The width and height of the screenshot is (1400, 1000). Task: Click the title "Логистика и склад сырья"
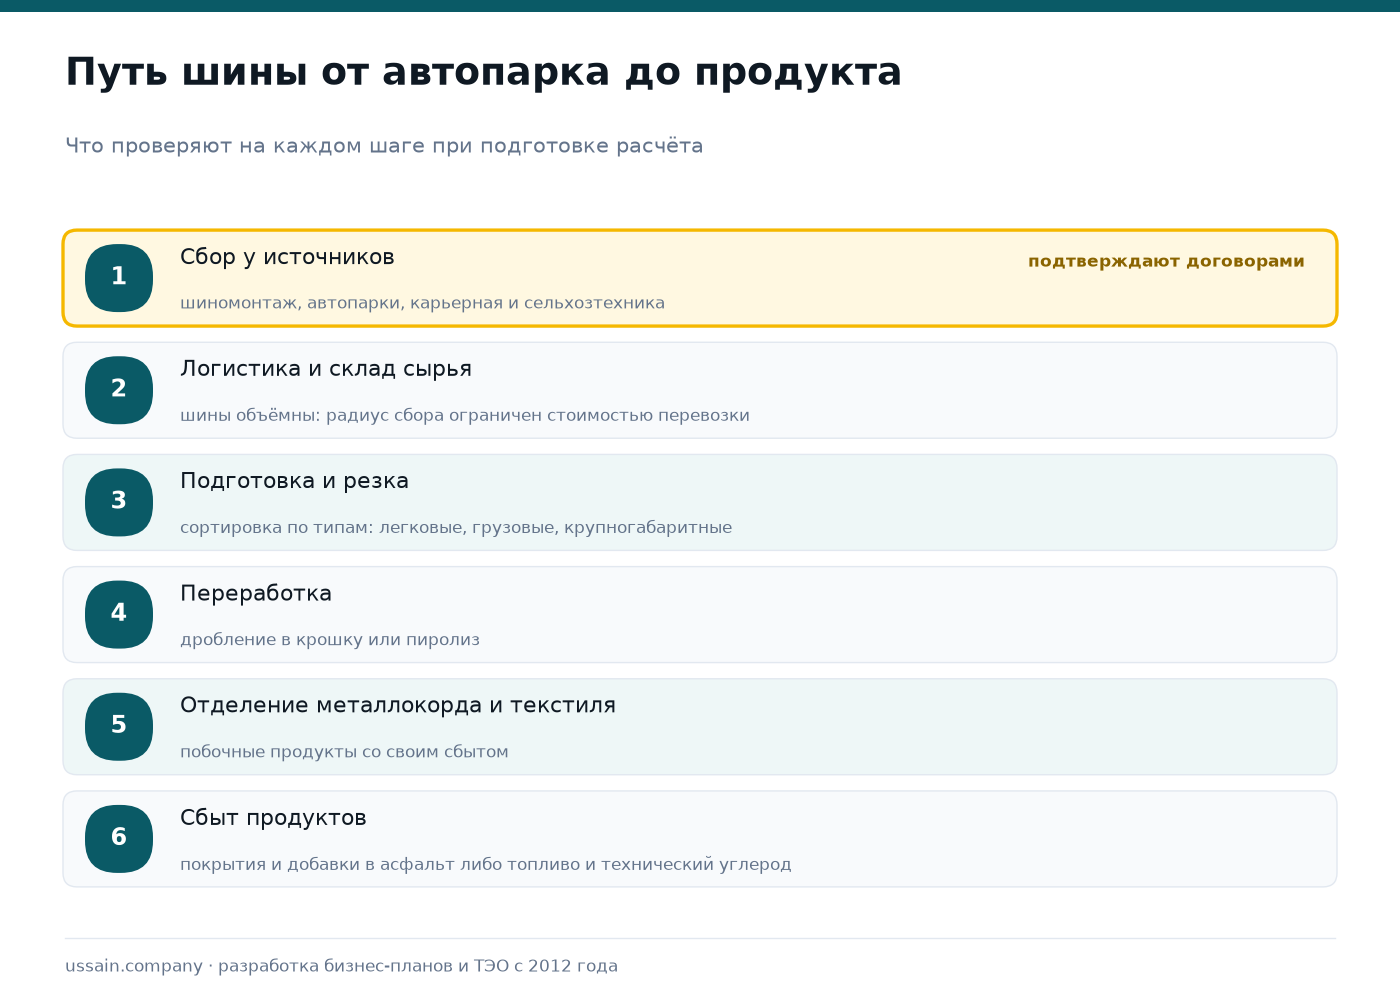[x=326, y=369]
